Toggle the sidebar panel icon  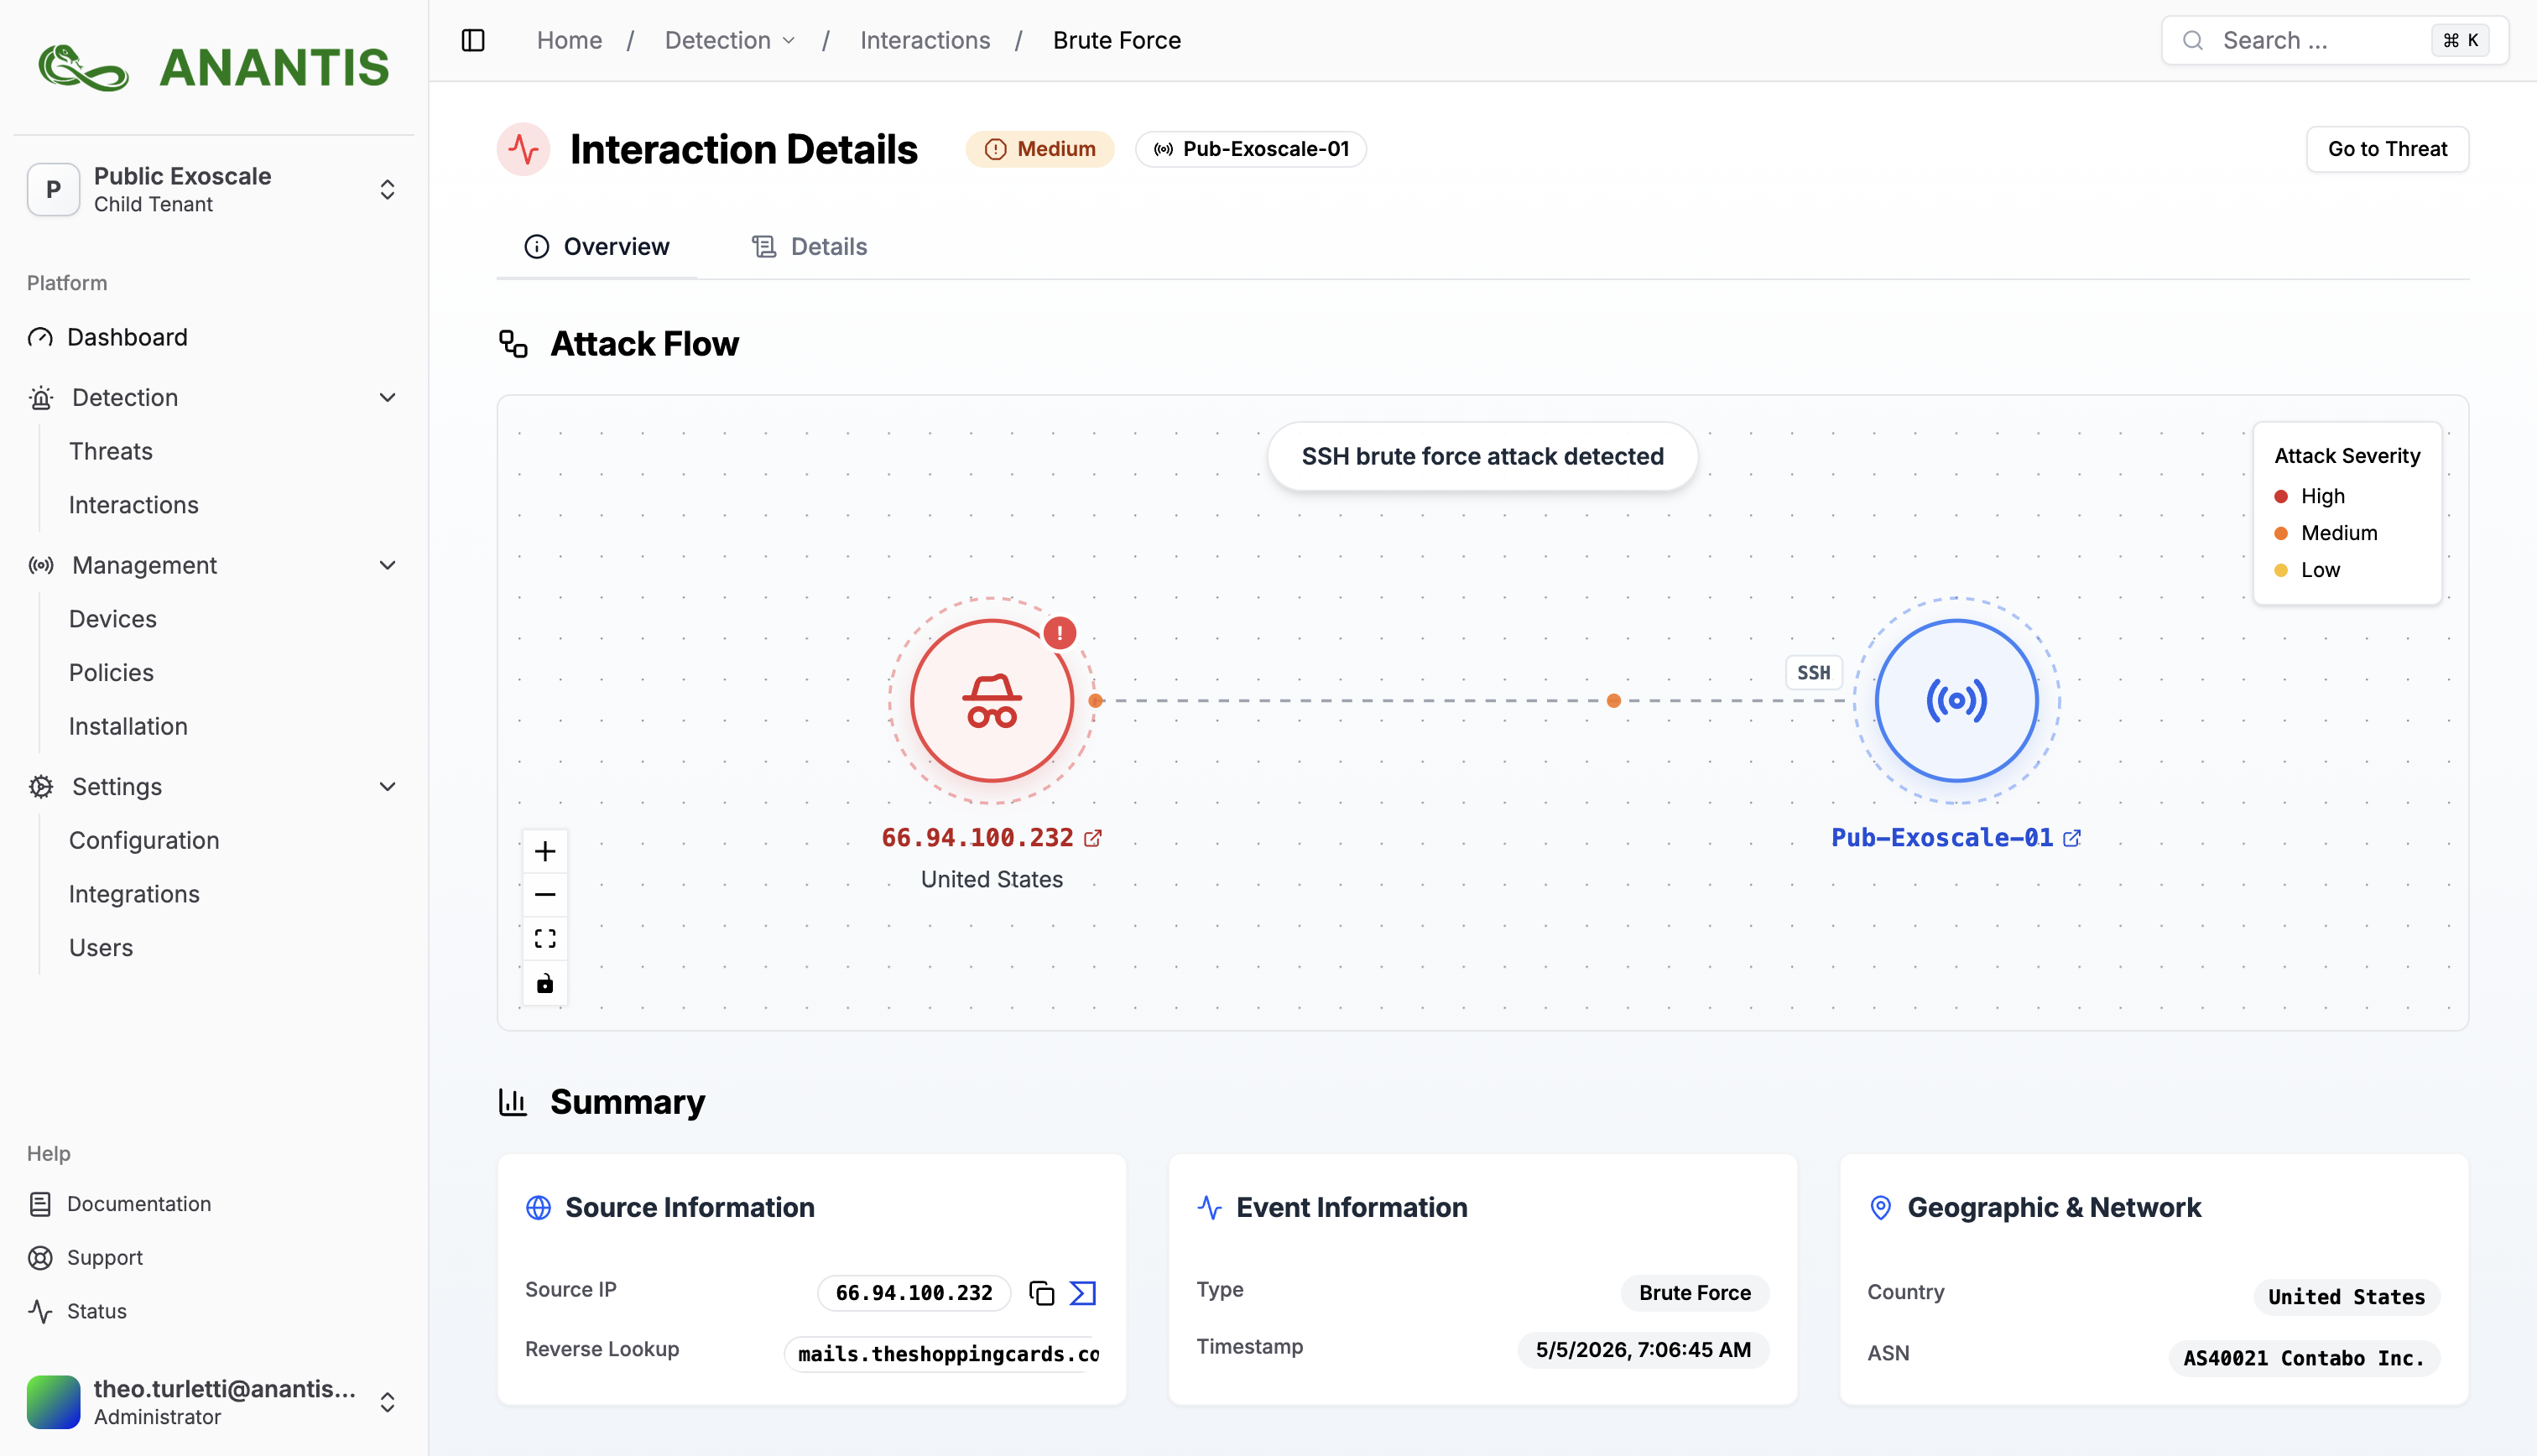tap(473, 40)
